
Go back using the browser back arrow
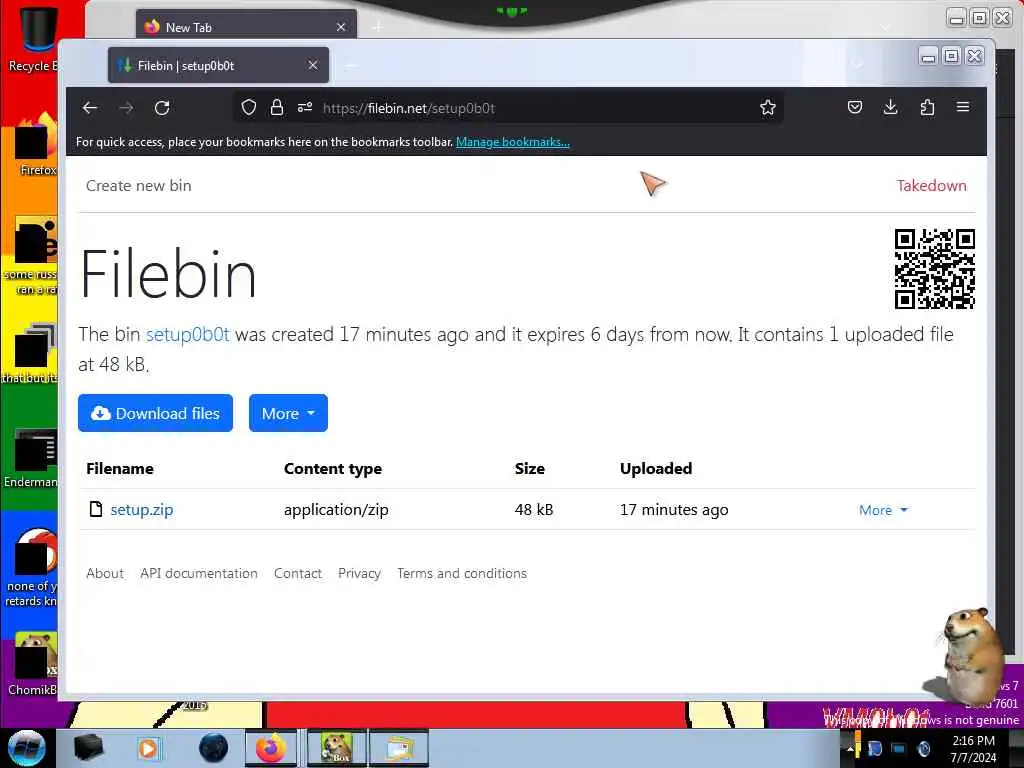90,108
